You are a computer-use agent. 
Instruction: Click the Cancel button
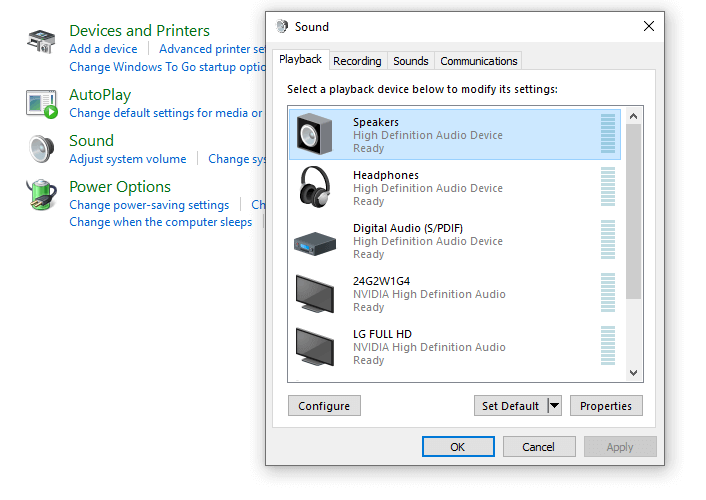[x=539, y=446]
